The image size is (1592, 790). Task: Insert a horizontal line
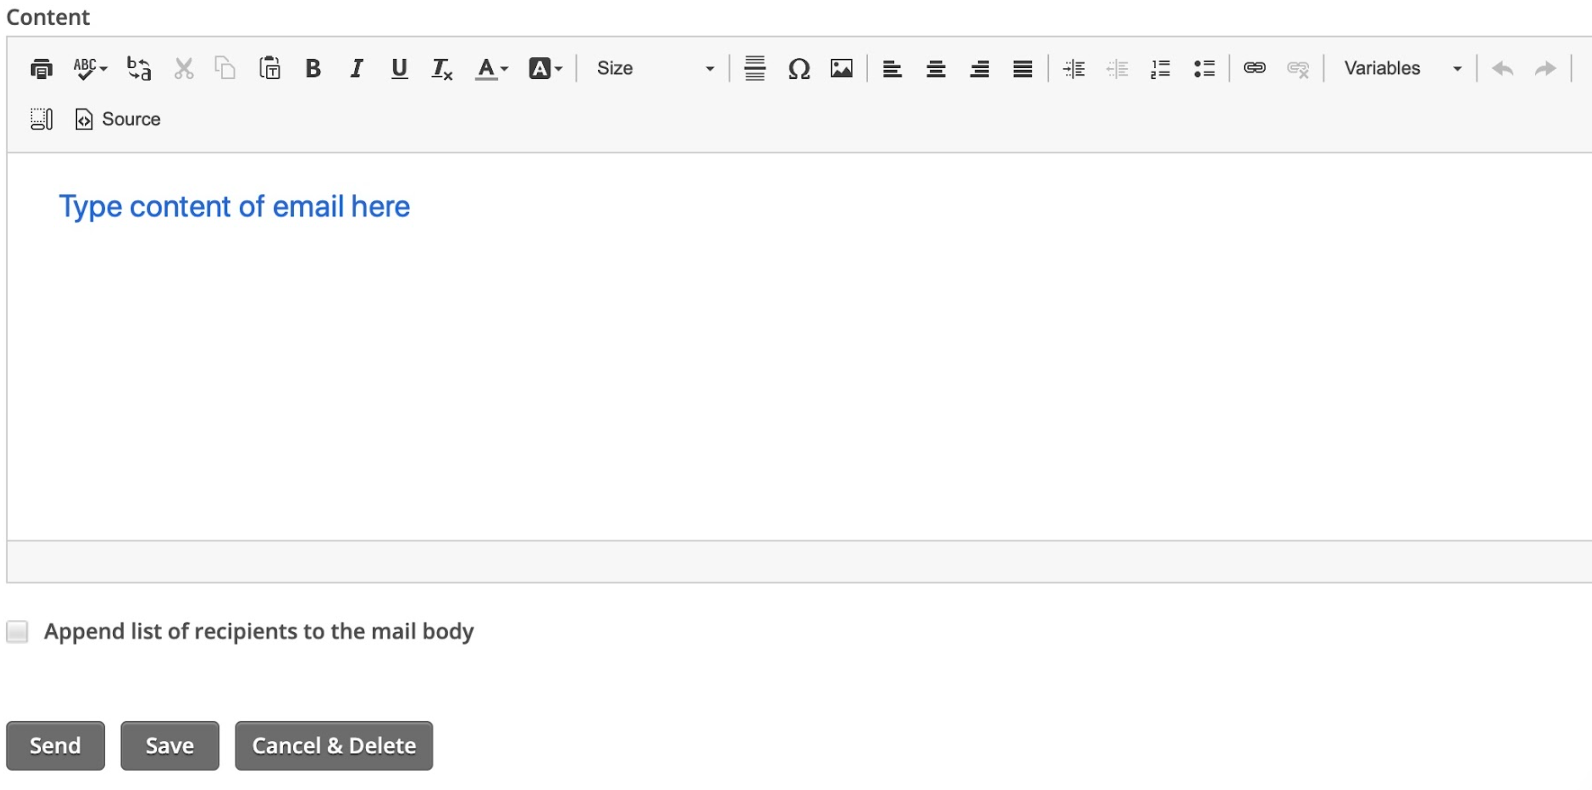click(755, 68)
